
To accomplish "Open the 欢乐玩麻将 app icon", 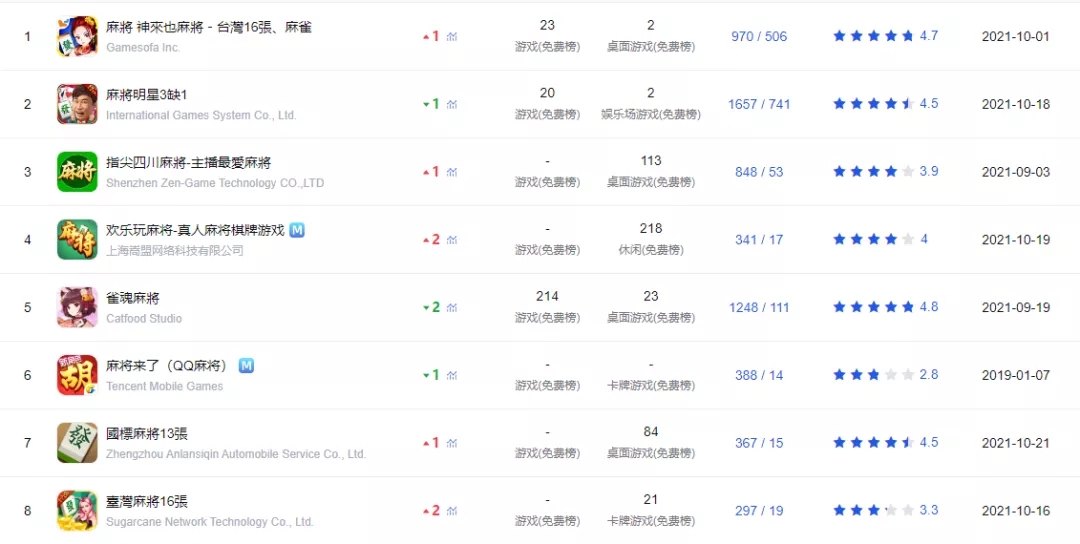I will click(x=77, y=240).
